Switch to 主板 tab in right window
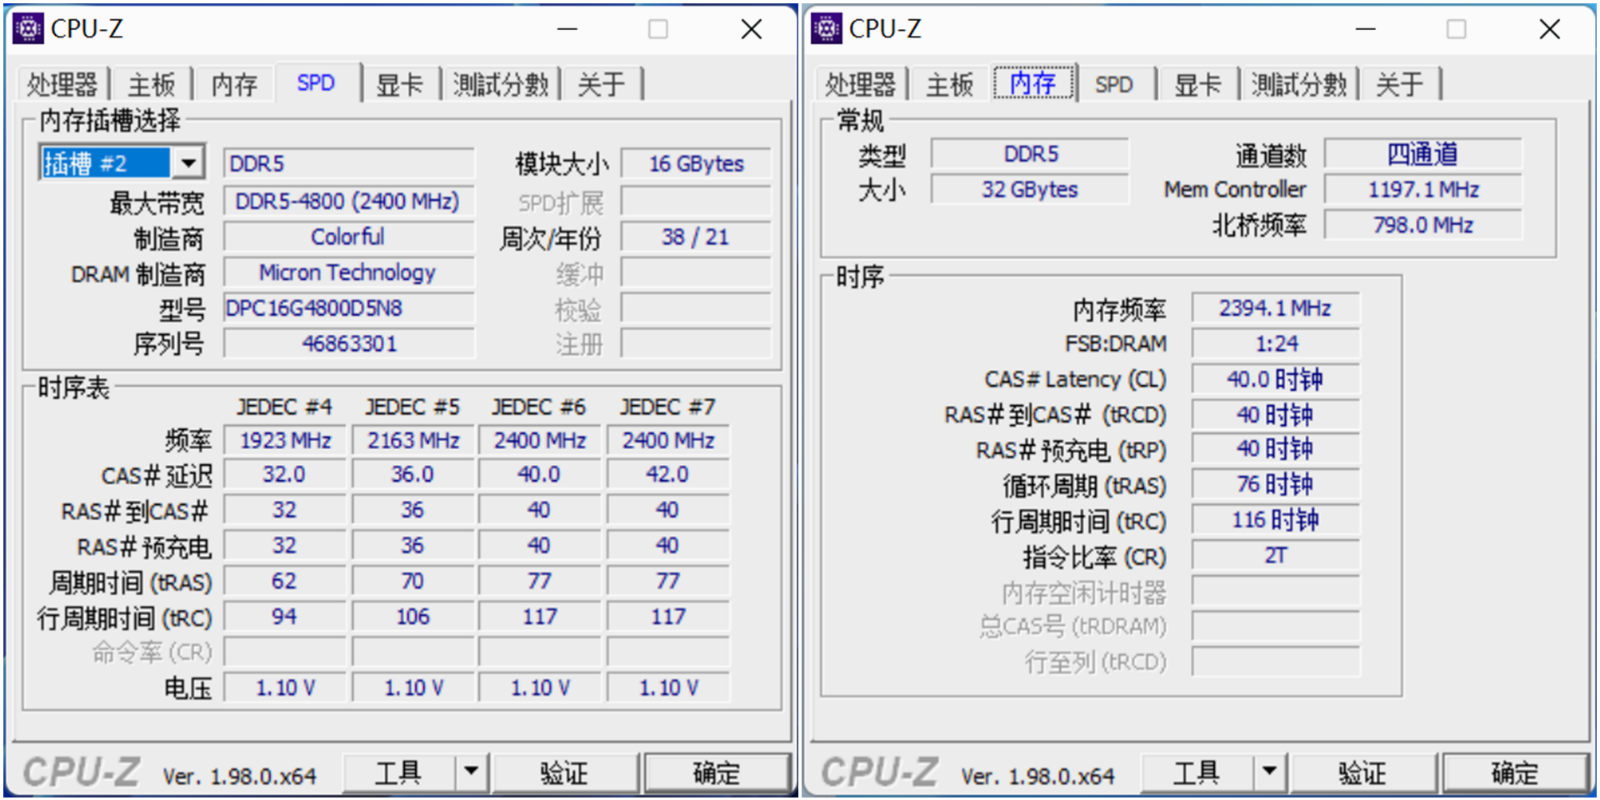 coord(950,85)
